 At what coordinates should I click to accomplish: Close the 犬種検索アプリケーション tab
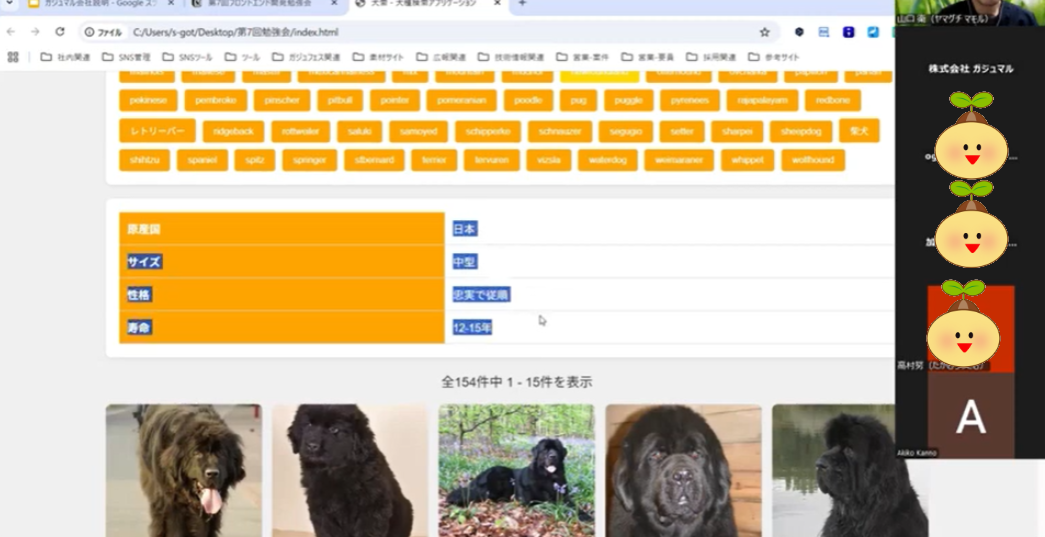496,3
